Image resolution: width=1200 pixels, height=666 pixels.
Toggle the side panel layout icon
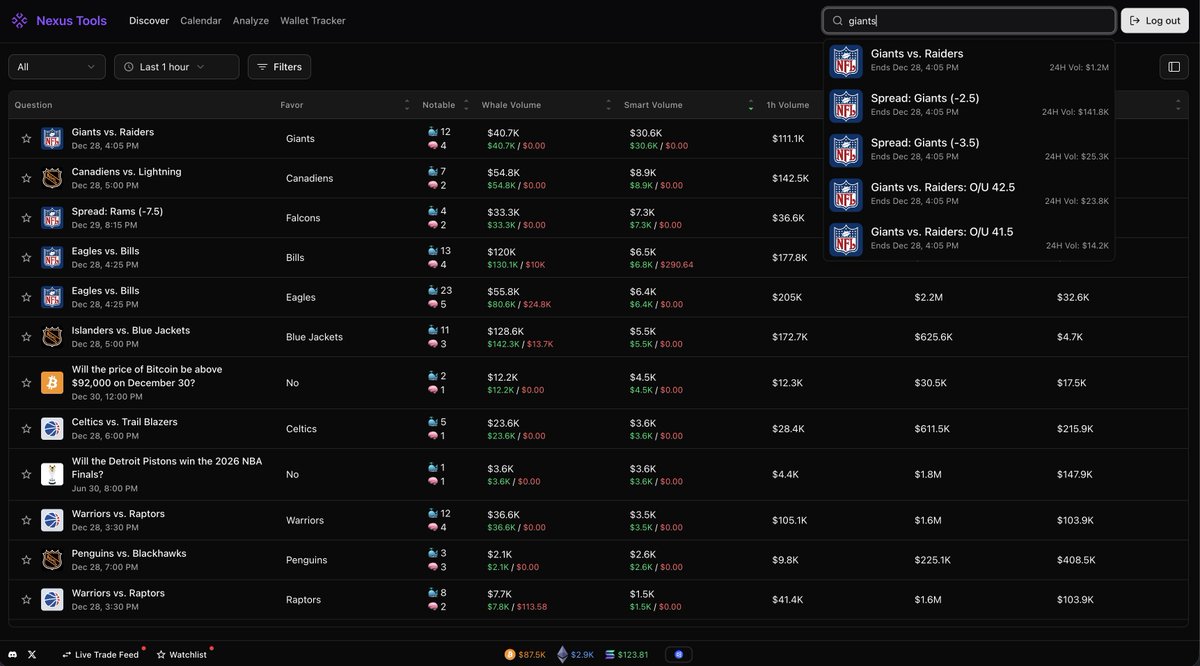(1174, 67)
